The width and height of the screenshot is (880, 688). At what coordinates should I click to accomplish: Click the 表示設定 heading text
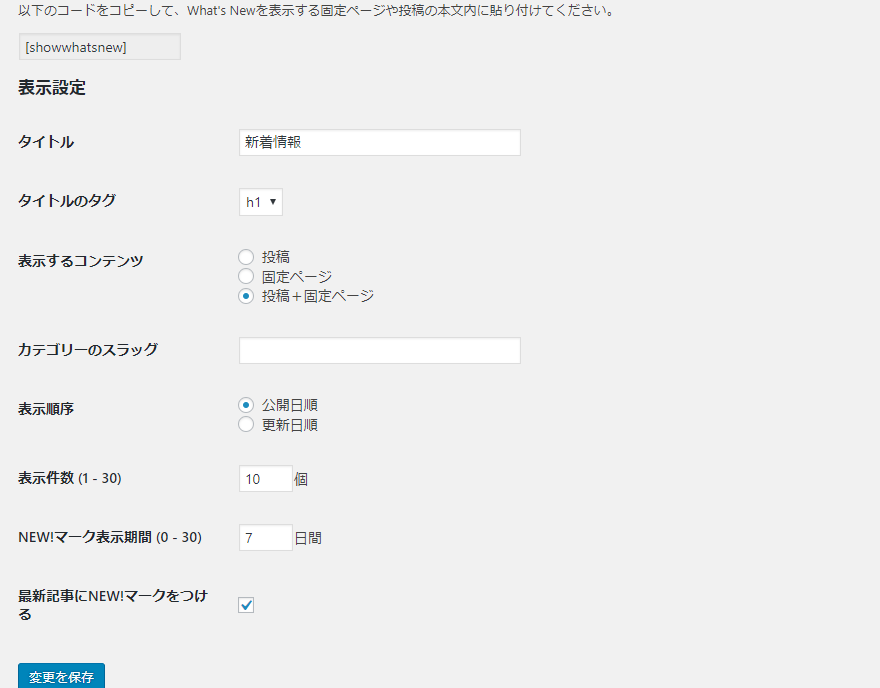[x=52, y=88]
